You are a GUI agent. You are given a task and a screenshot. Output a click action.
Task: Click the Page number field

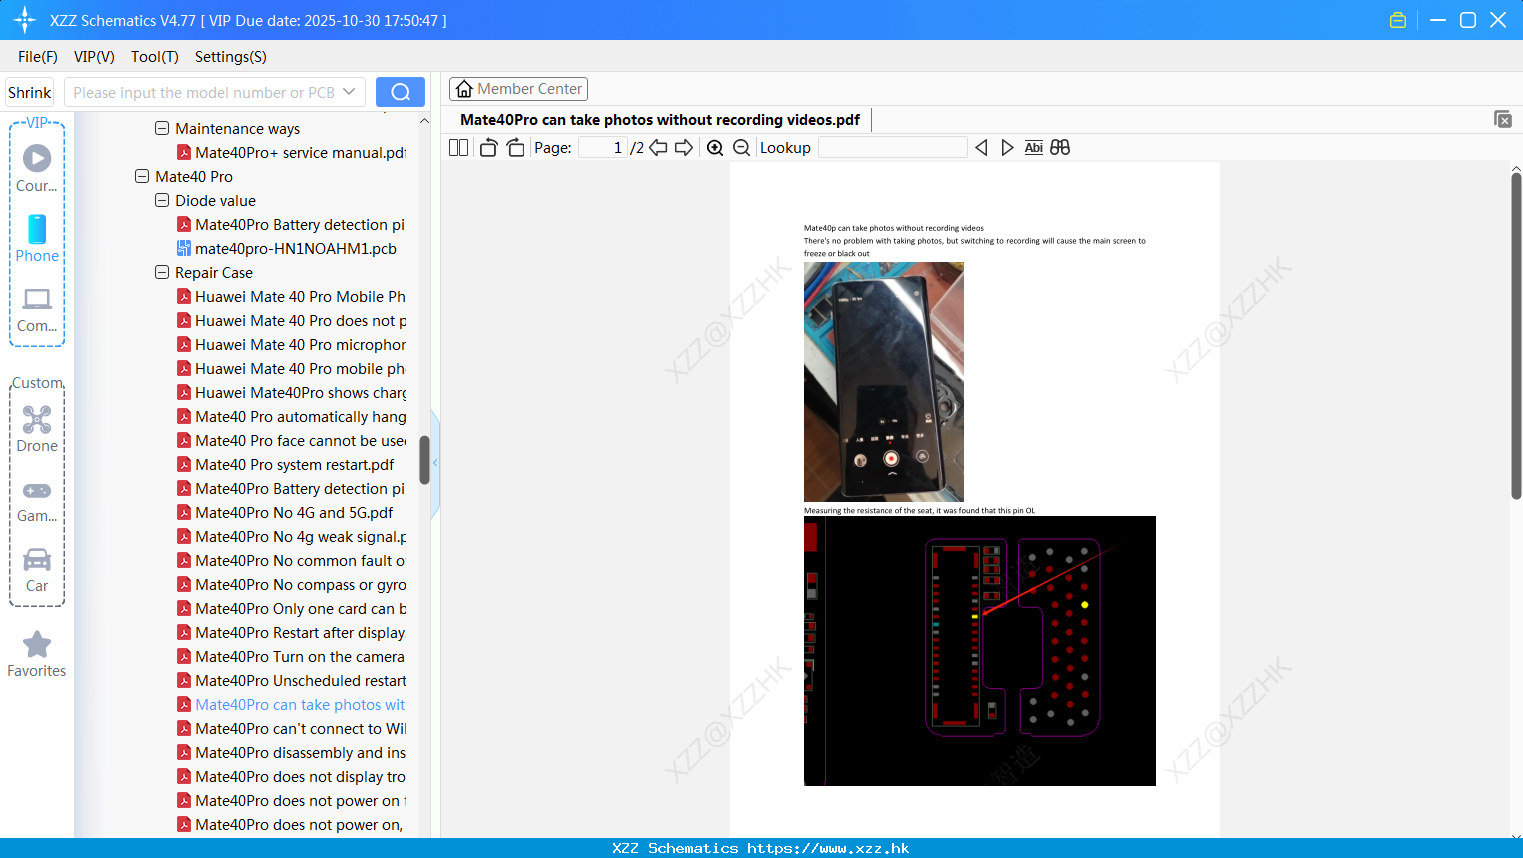[602, 148]
